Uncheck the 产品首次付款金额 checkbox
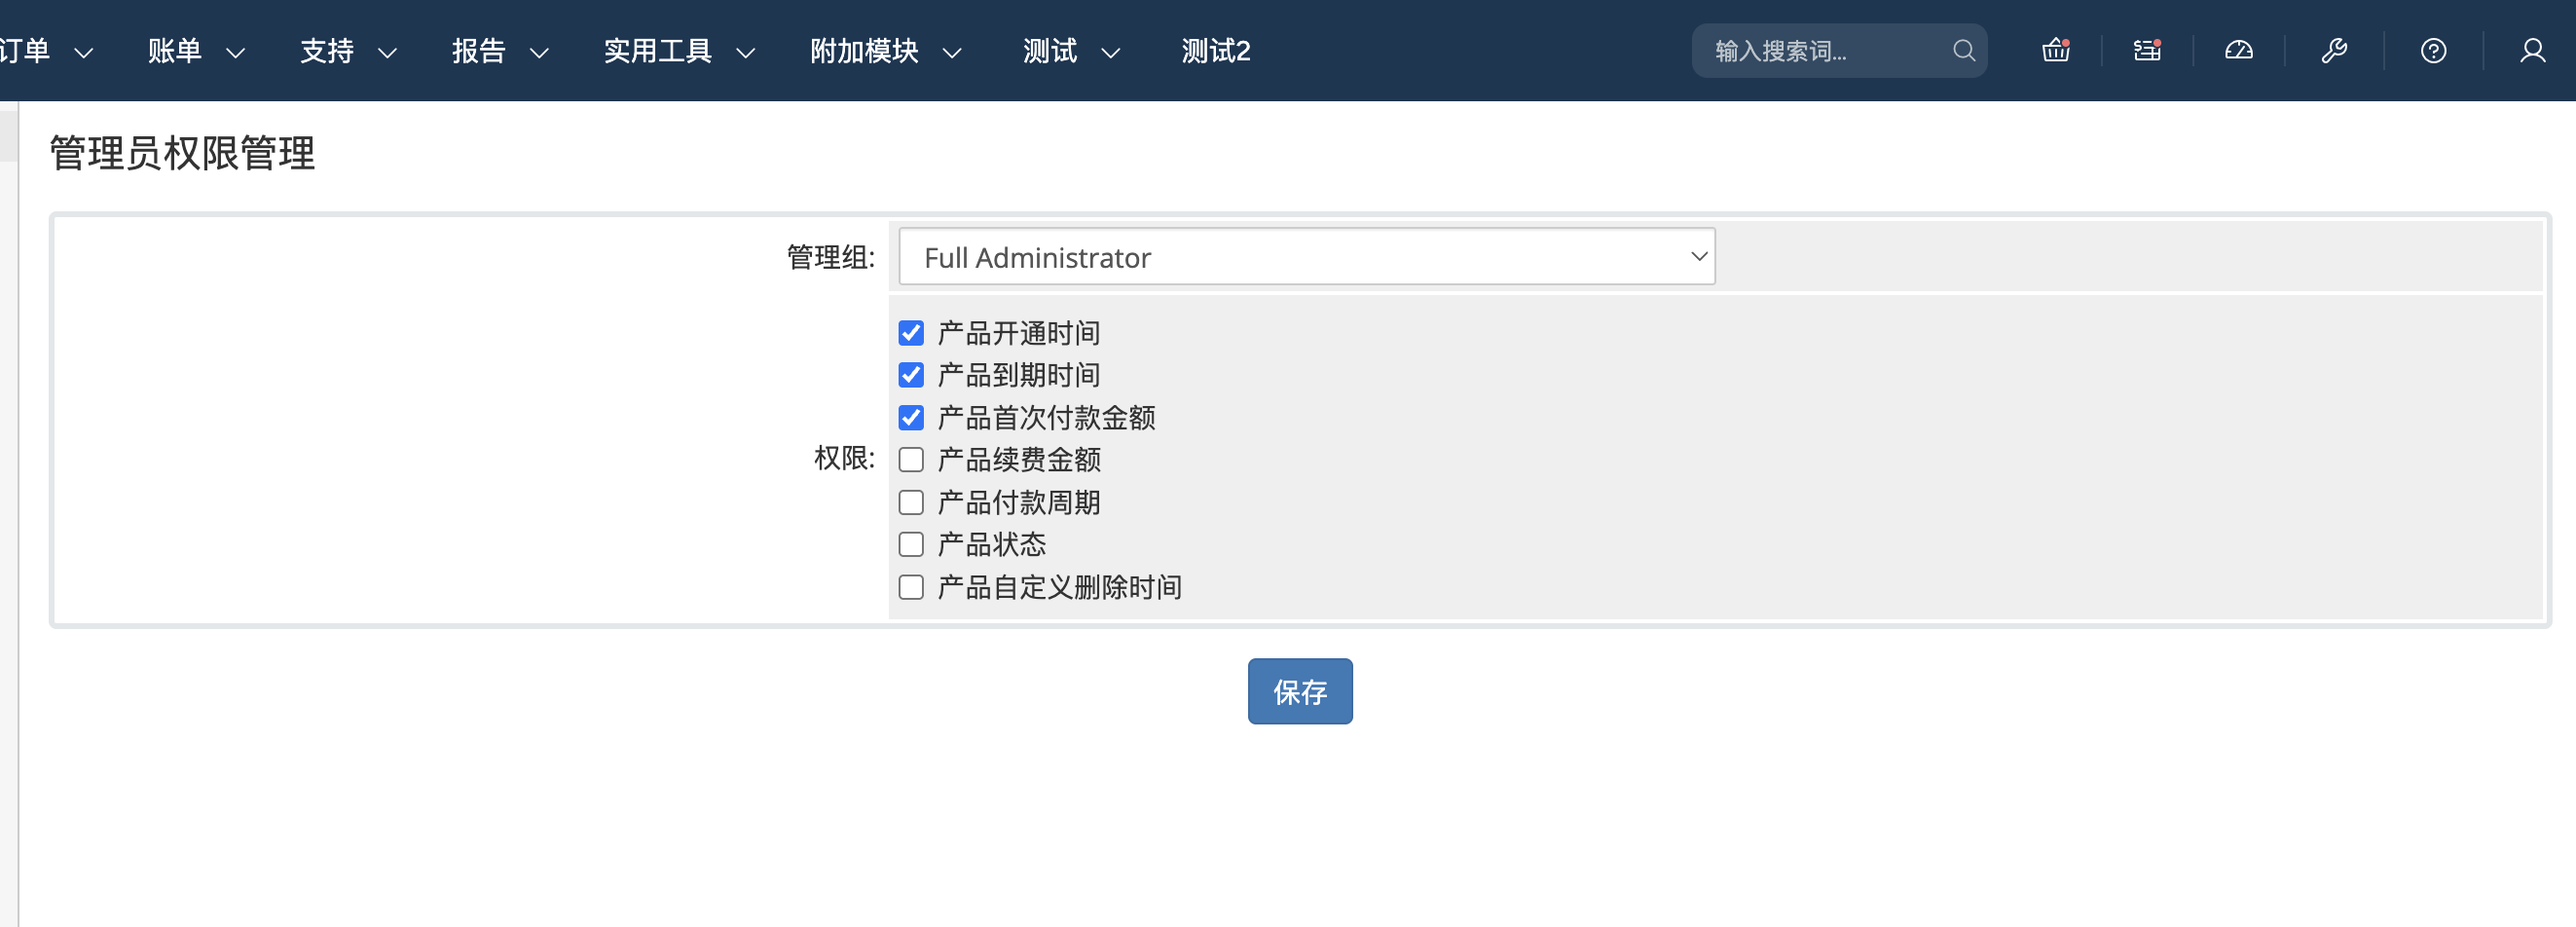The height and width of the screenshot is (927, 2576). click(x=910, y=417)
